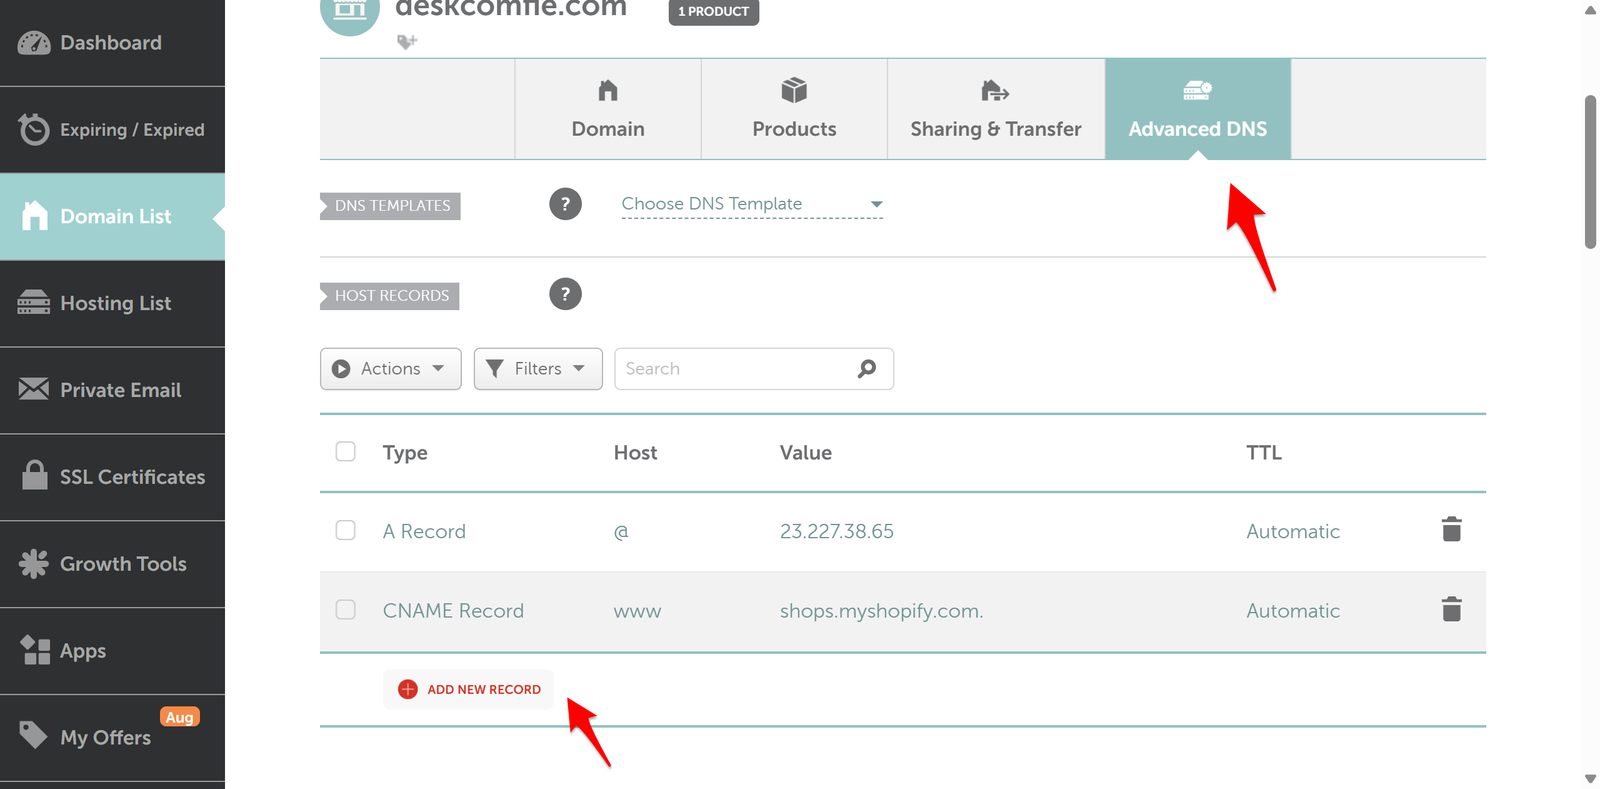
Task: Click Automatic TTL of A Record
Action: tap(1293, 531)
